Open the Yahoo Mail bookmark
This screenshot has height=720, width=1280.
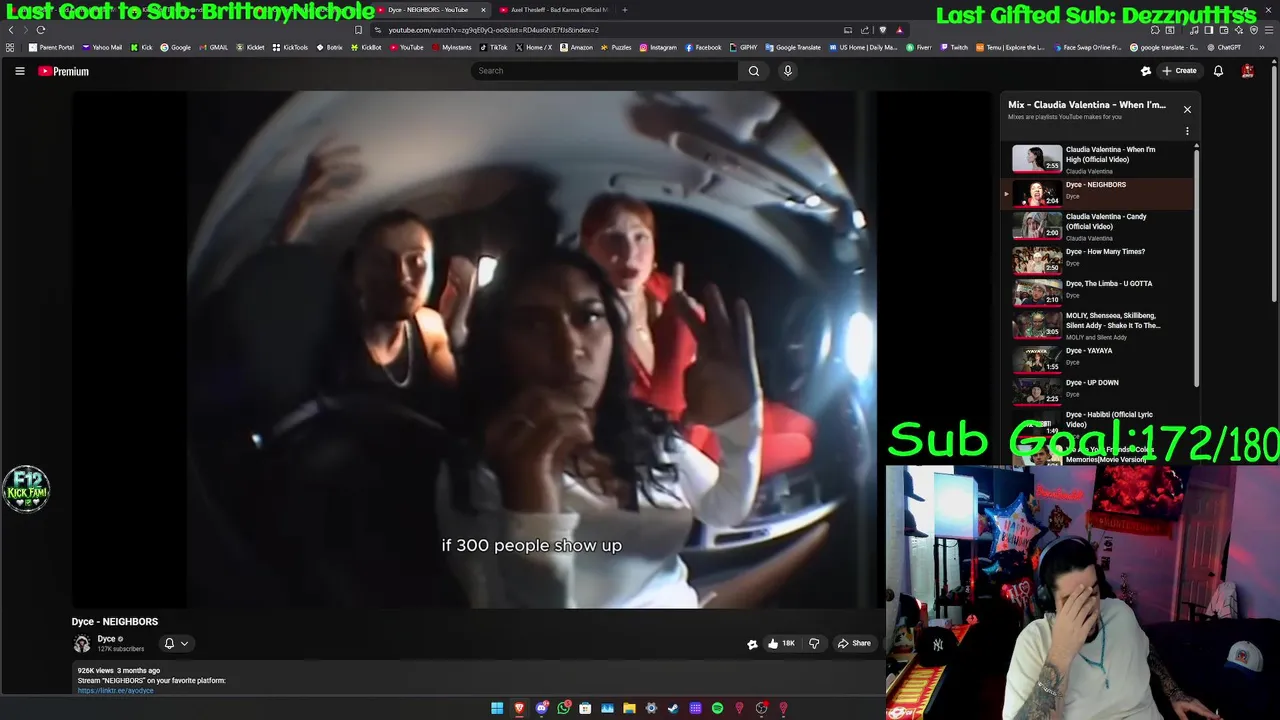[x=102, y=47]
